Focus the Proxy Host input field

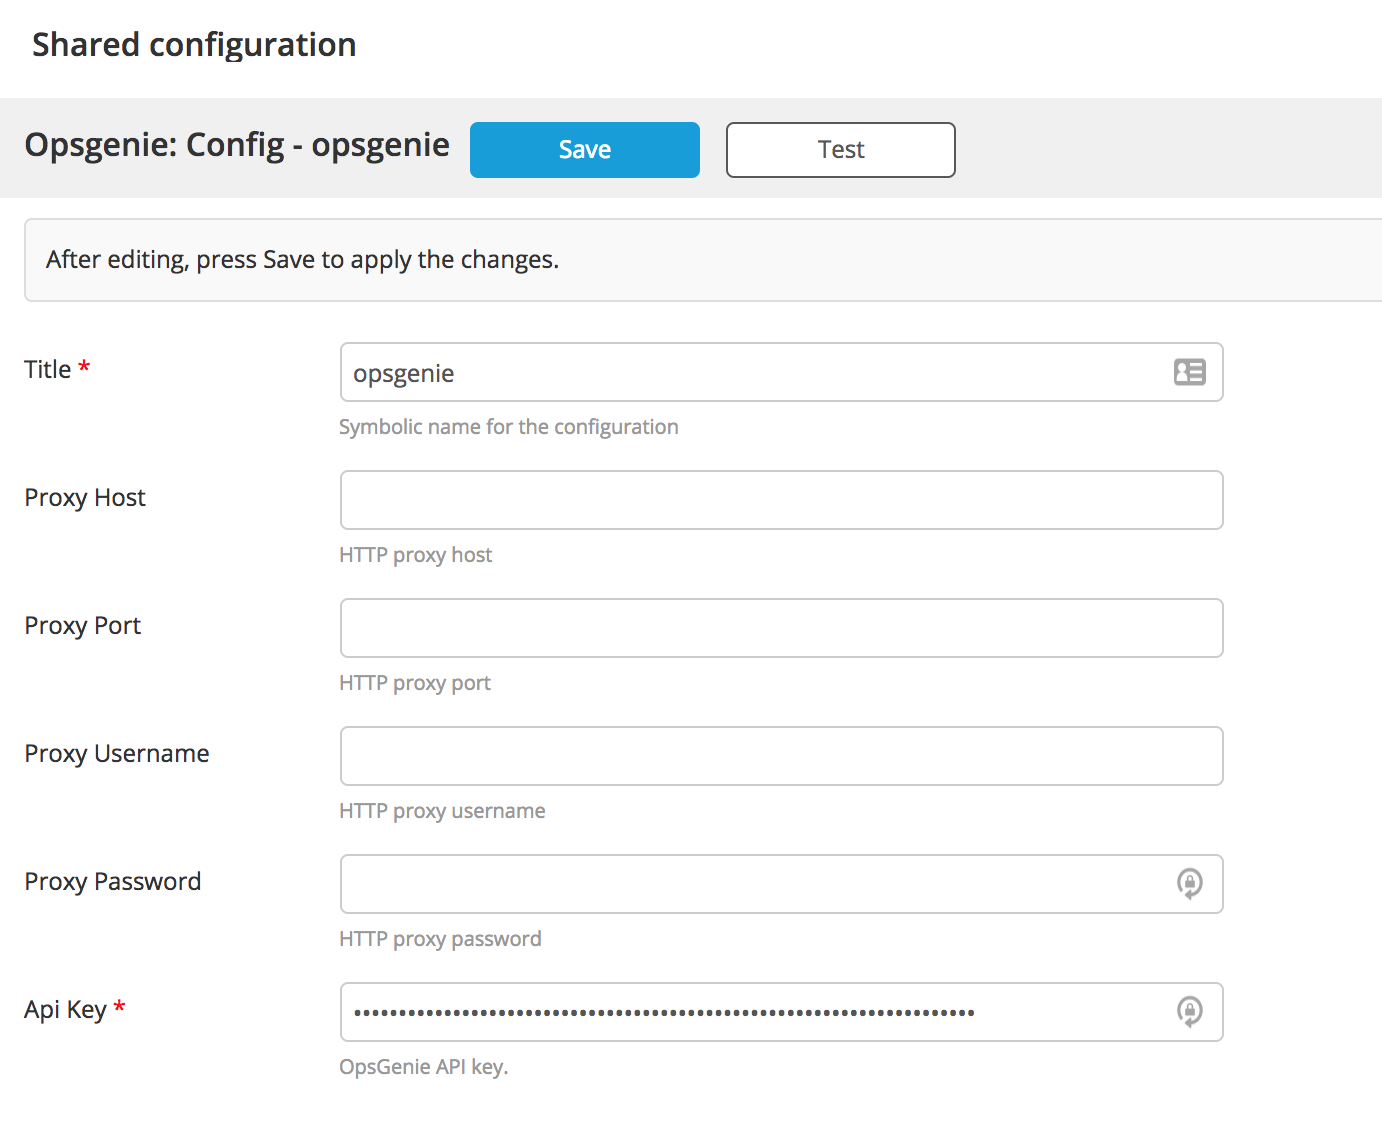781,500
